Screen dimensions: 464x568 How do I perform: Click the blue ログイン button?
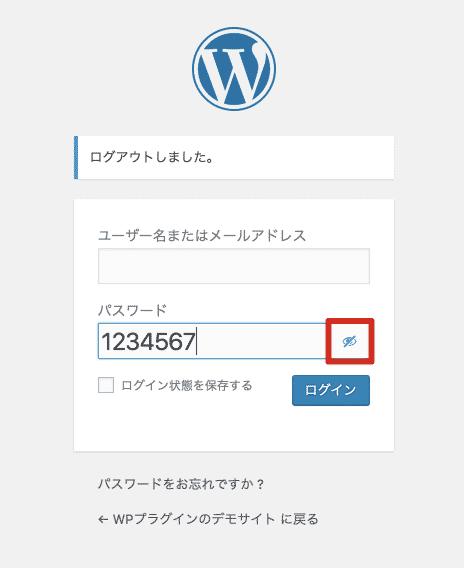pos(331,390)
